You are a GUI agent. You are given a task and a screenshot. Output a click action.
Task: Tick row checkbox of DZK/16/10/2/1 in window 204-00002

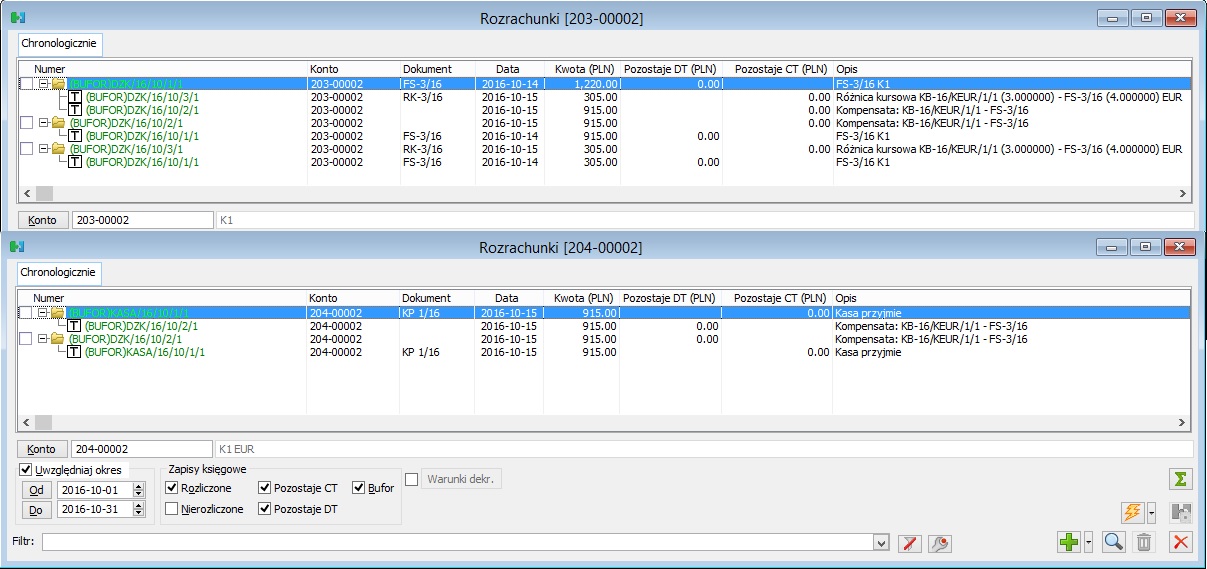26,339
